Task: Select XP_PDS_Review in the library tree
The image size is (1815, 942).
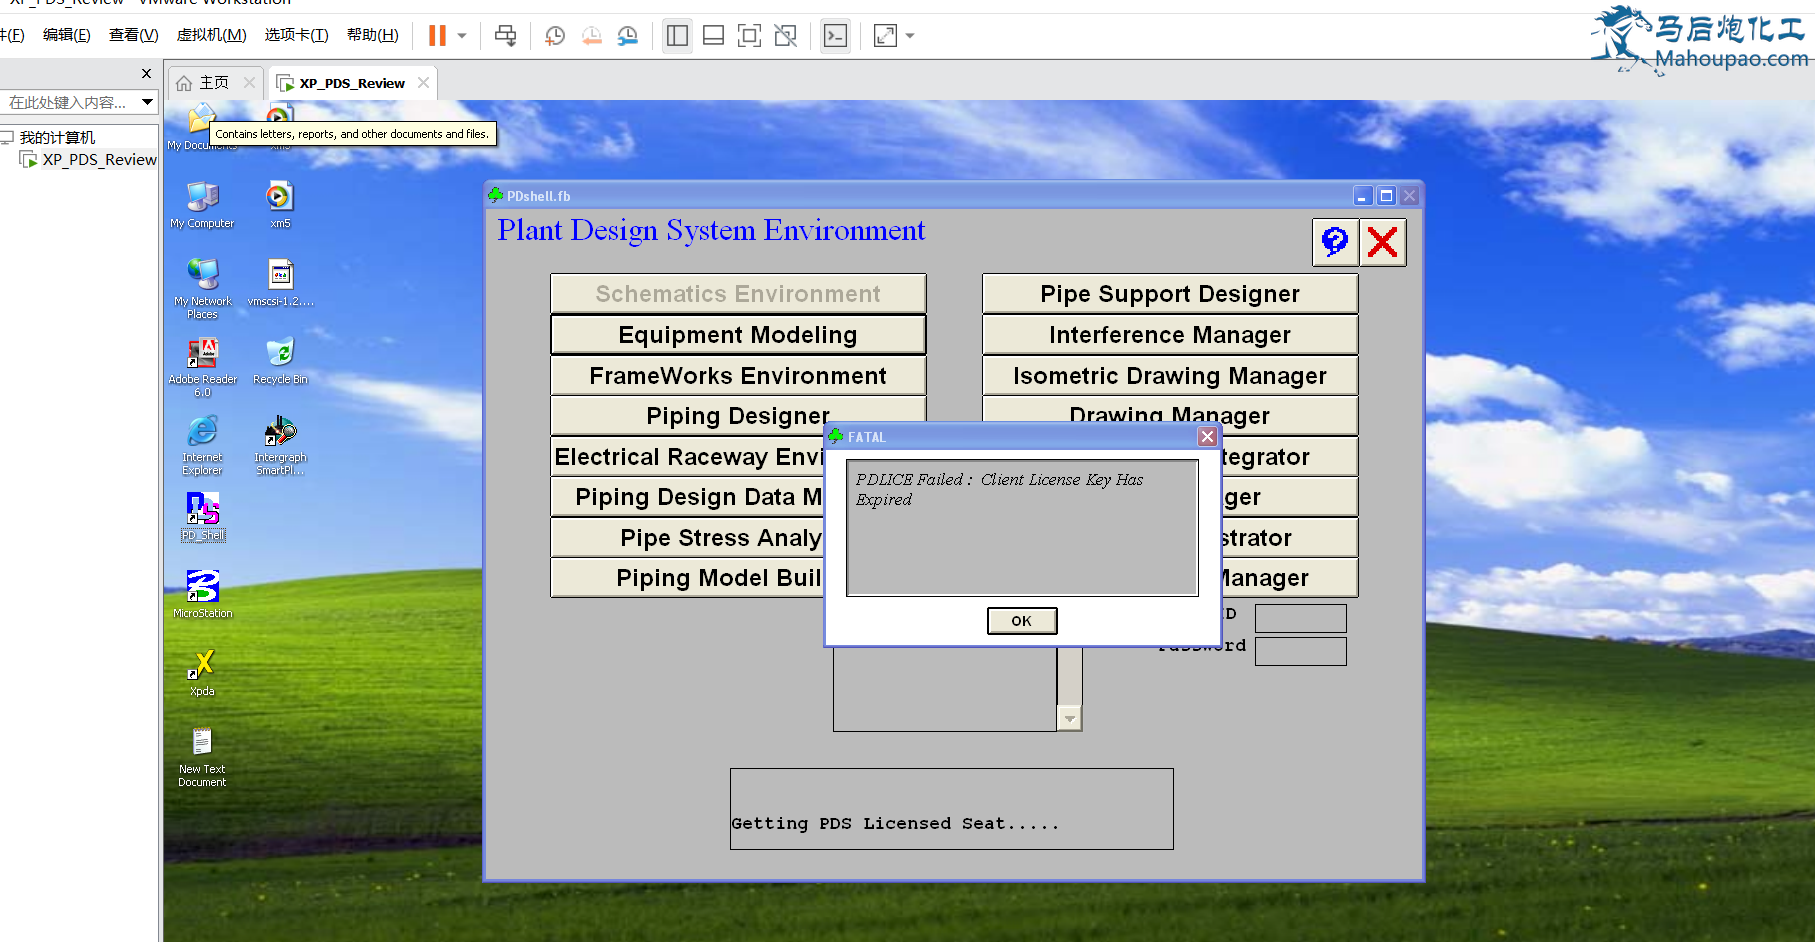Action: tap(99, 160)
